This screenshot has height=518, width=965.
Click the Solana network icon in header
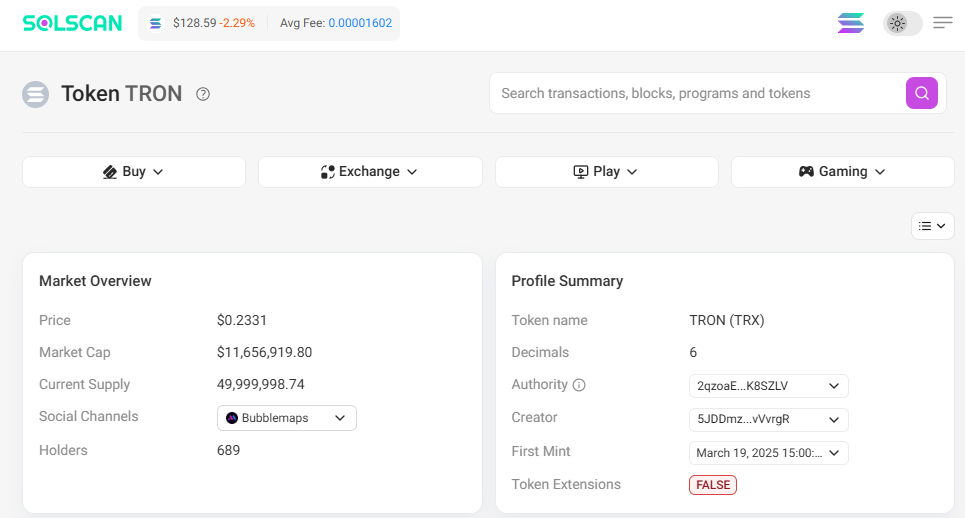pyautogui.click(x=851, y=23)
